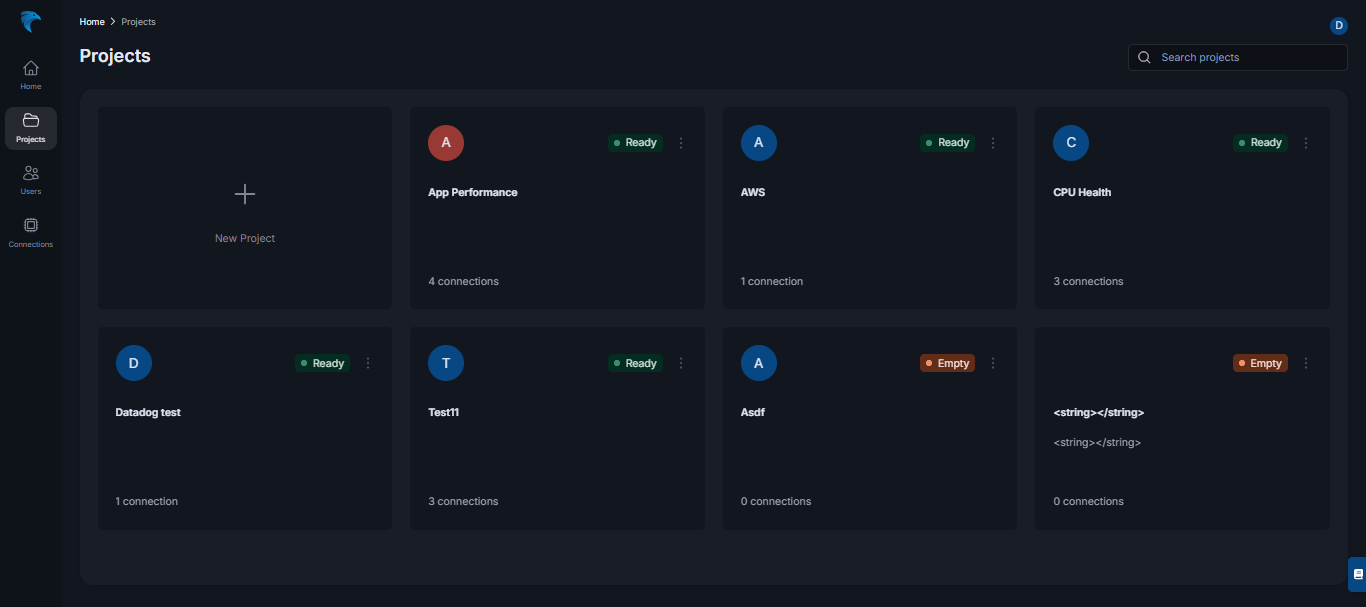Click the bird logo in sidebar

tap(31, 22)
